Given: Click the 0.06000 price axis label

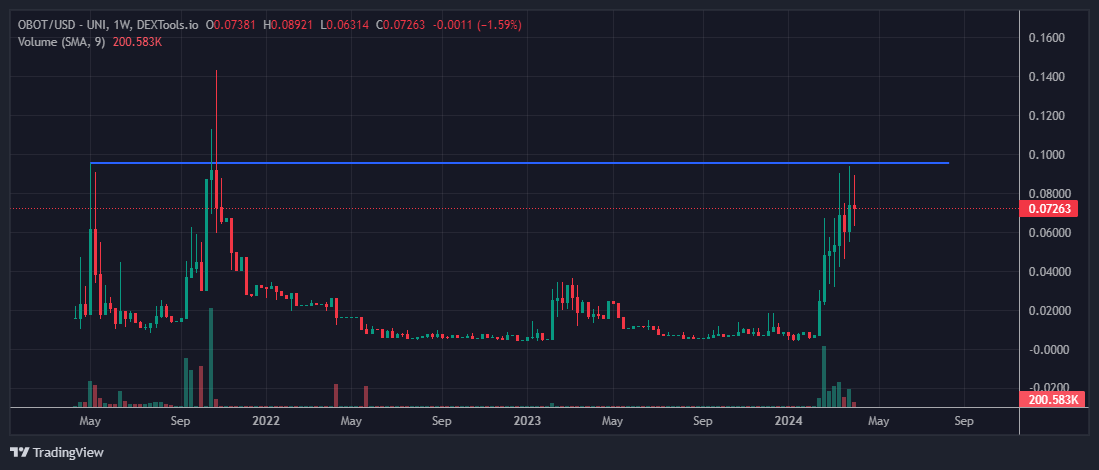Looking at the screenshot, I should [x=1050, y=233].
